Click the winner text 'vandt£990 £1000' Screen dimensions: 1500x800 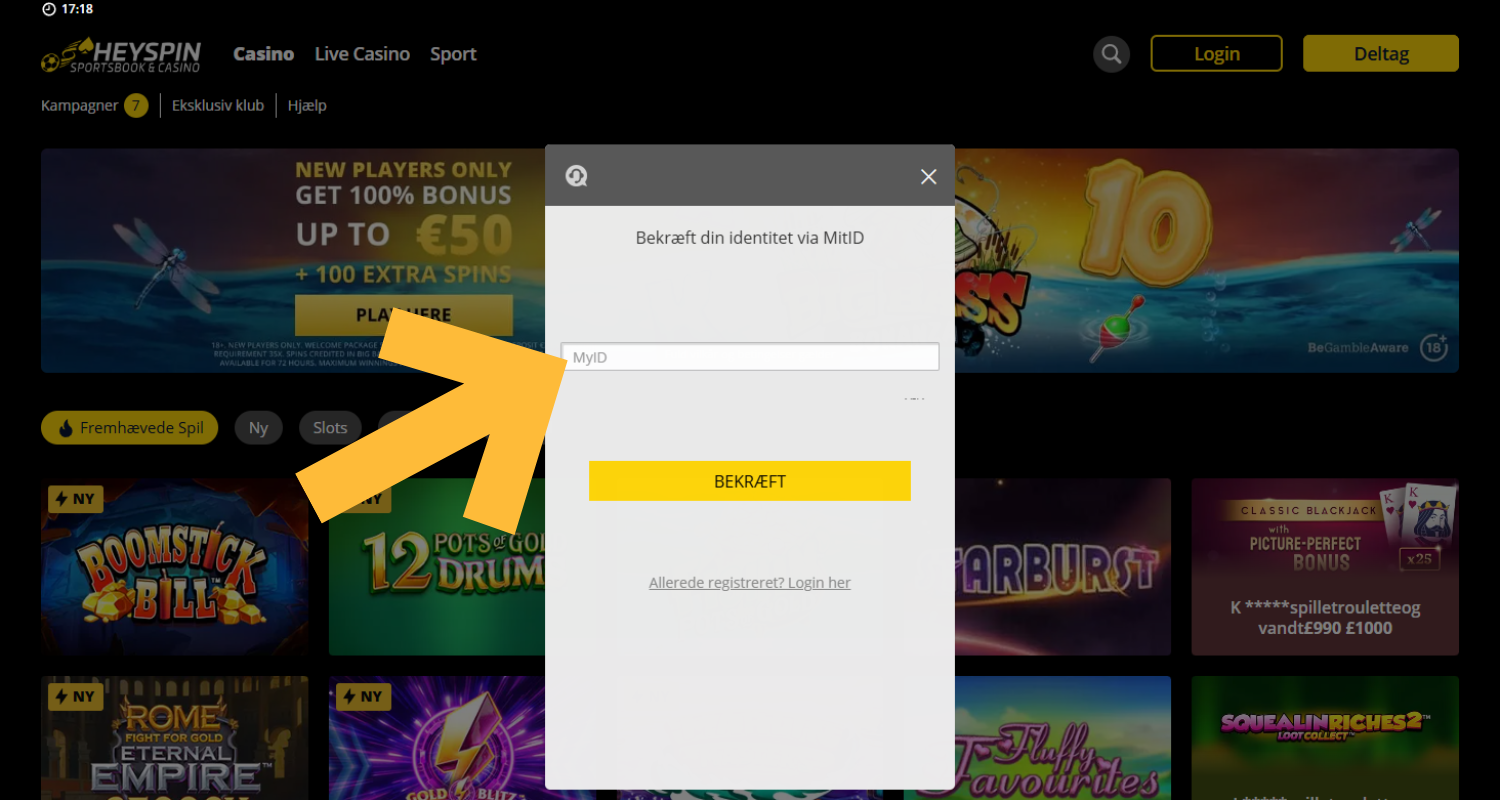point(1325,628)
